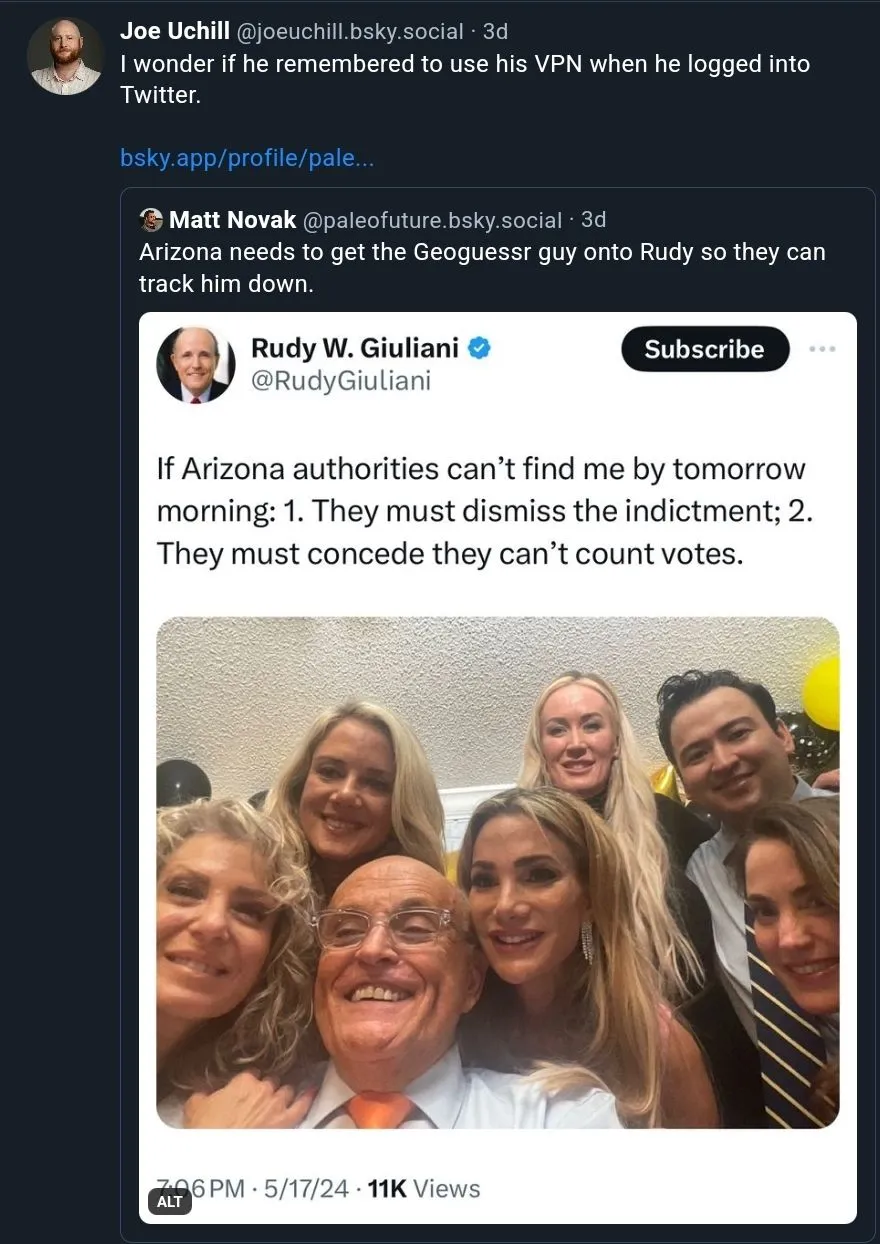The height and width of the screenshot is (1244, 880).
Task: Open the quoted post about the Geoguessr guy
Action: (498, 714)
